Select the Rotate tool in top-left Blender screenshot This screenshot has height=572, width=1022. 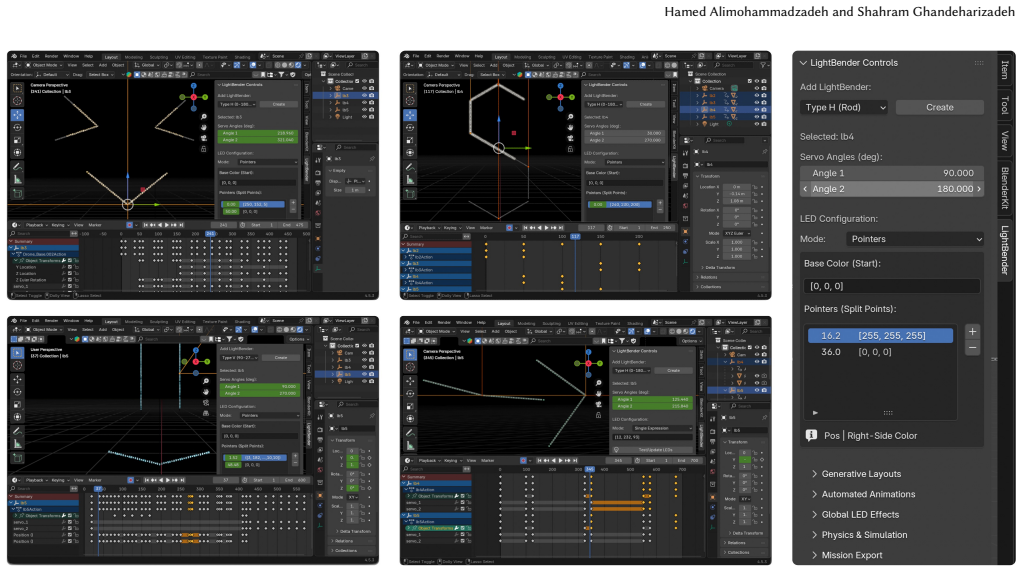click(17, 128)
